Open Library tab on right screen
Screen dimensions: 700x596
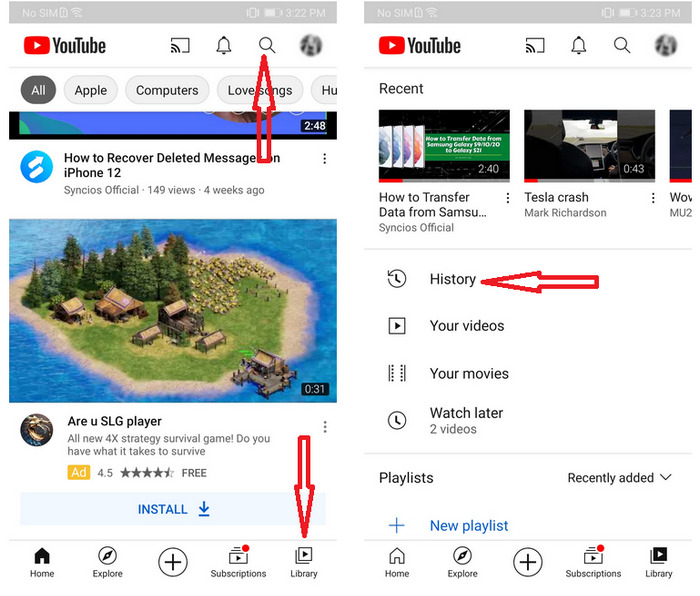pos(658,562)
